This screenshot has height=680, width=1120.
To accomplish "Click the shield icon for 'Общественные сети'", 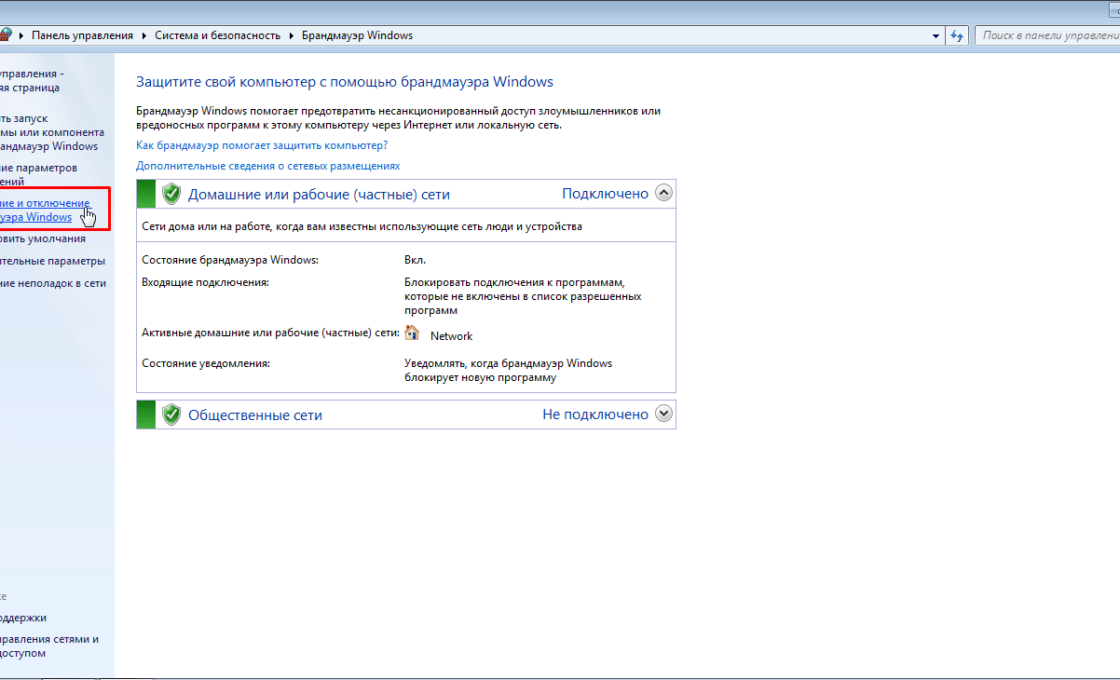I will coord(171,414).
